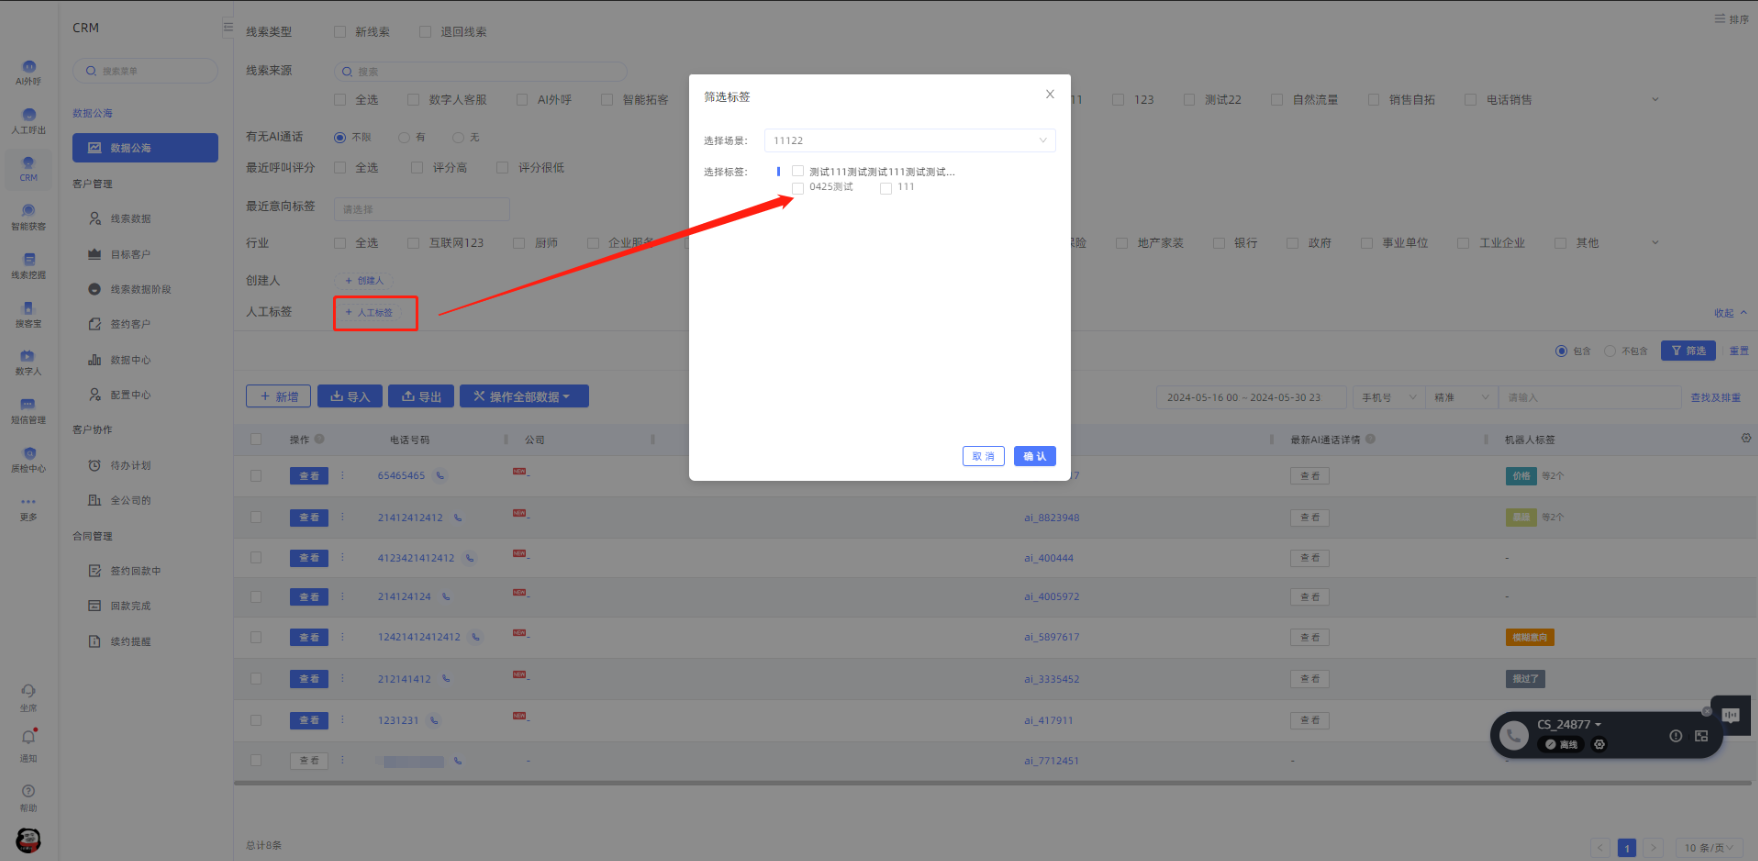Click phone icon next to 65465465

pos(440,476)
